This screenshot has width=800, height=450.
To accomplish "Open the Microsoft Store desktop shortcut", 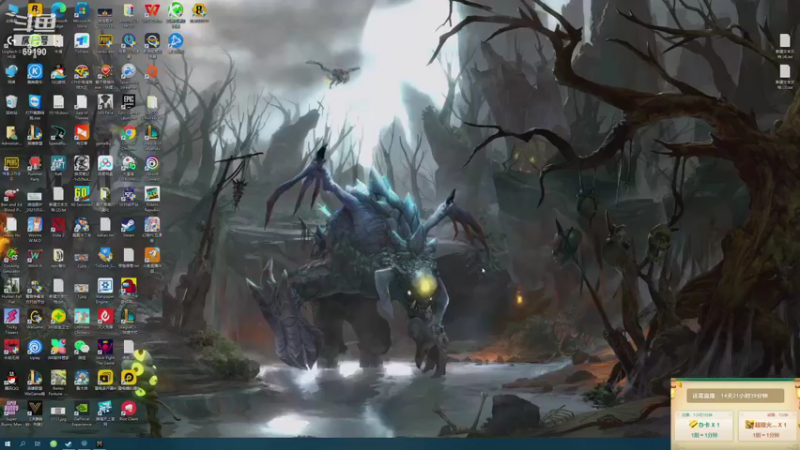I will 82,10.
